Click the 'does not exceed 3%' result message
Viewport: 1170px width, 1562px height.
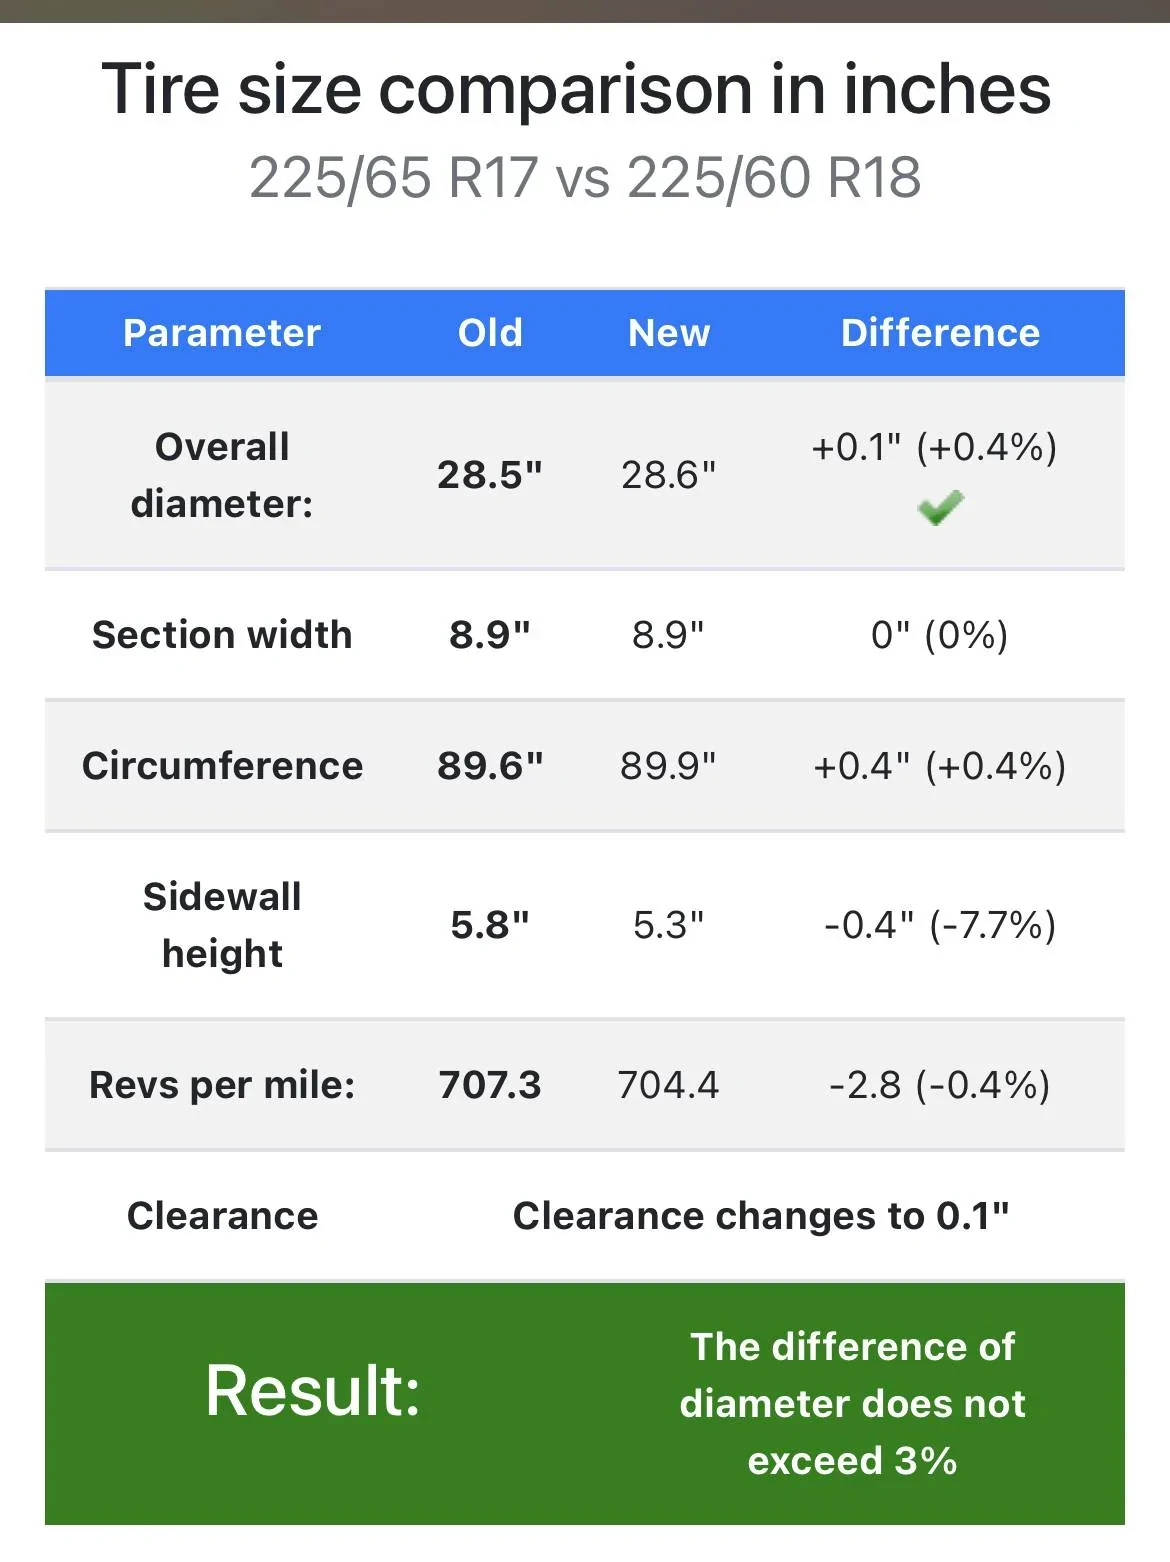(x=852, y=1404)
